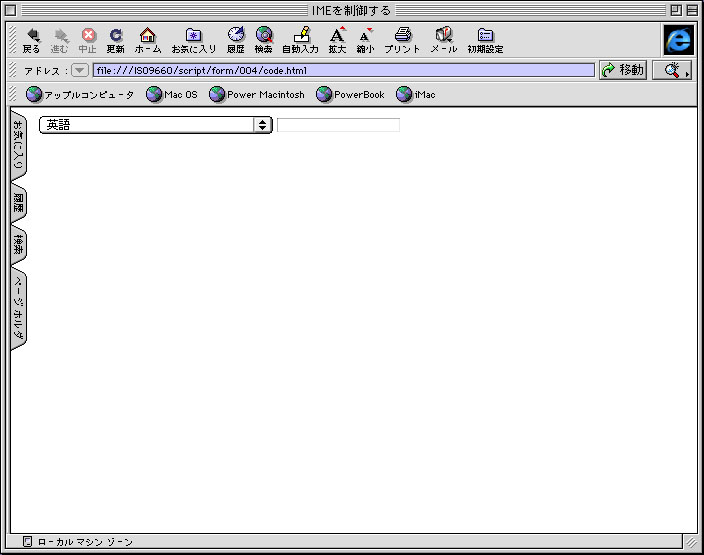Screen dimensions: 704x555
Task: Open the Power Macintosh favorites link
Action: 257,95
